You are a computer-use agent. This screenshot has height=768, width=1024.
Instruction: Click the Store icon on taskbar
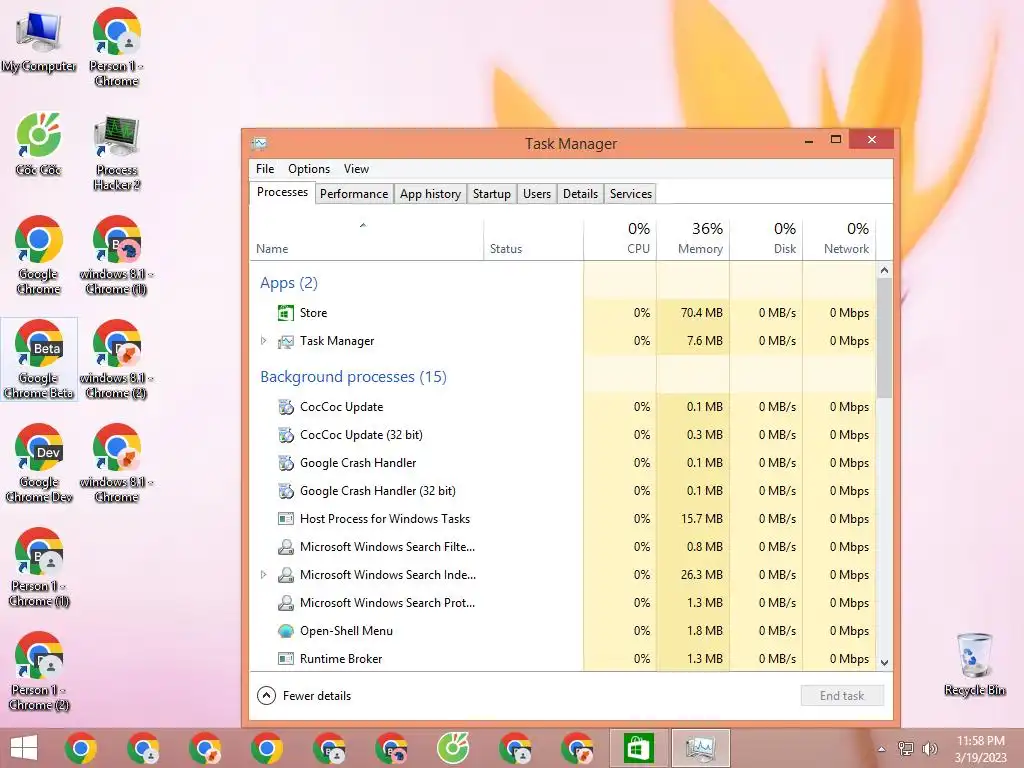[638, 748]
